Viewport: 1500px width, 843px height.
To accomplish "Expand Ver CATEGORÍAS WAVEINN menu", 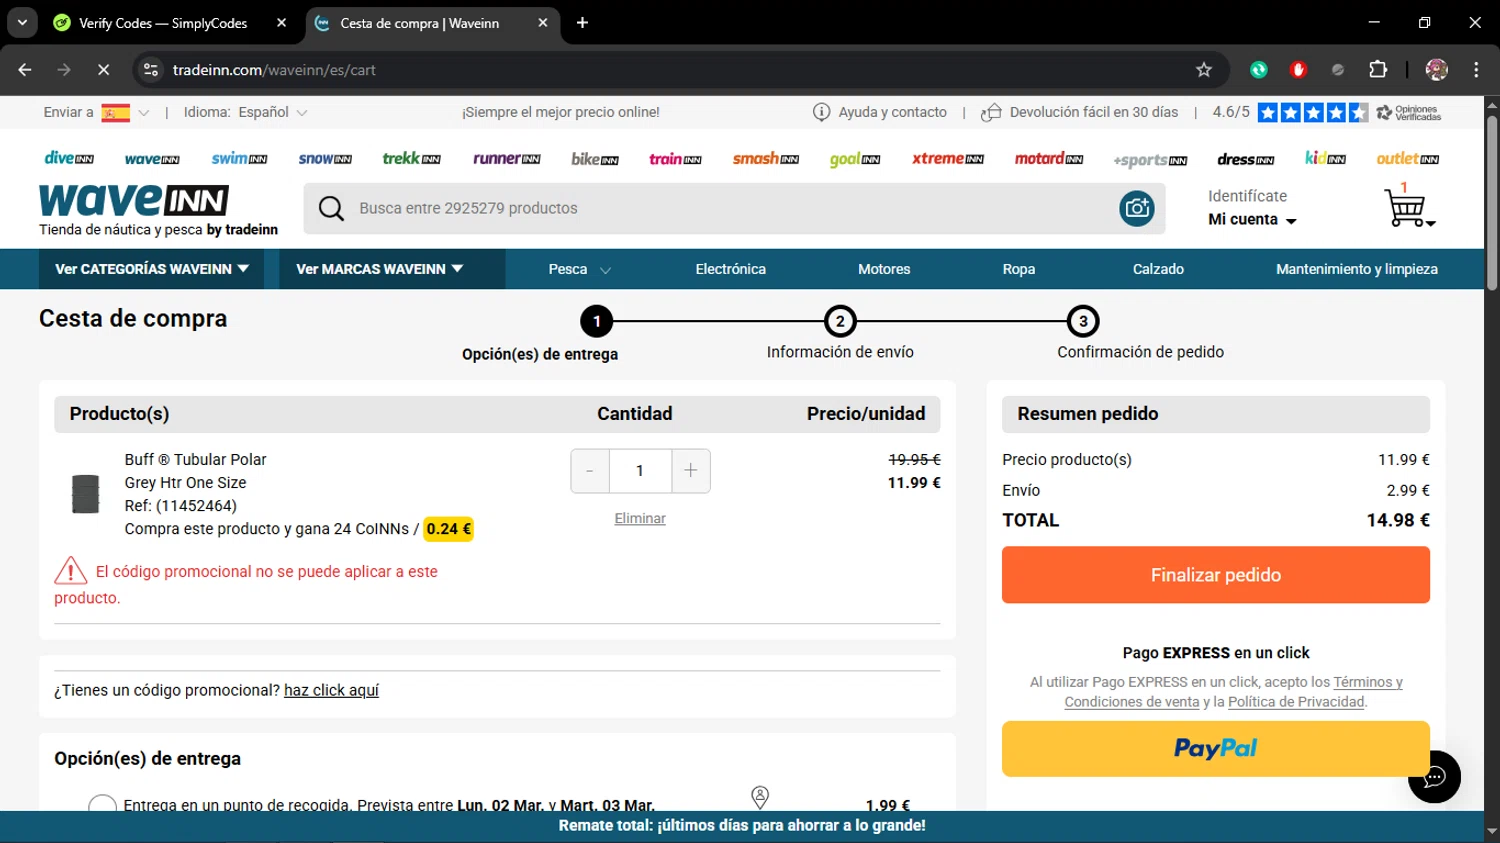I will pyautogui.click(x=152, y=269).
